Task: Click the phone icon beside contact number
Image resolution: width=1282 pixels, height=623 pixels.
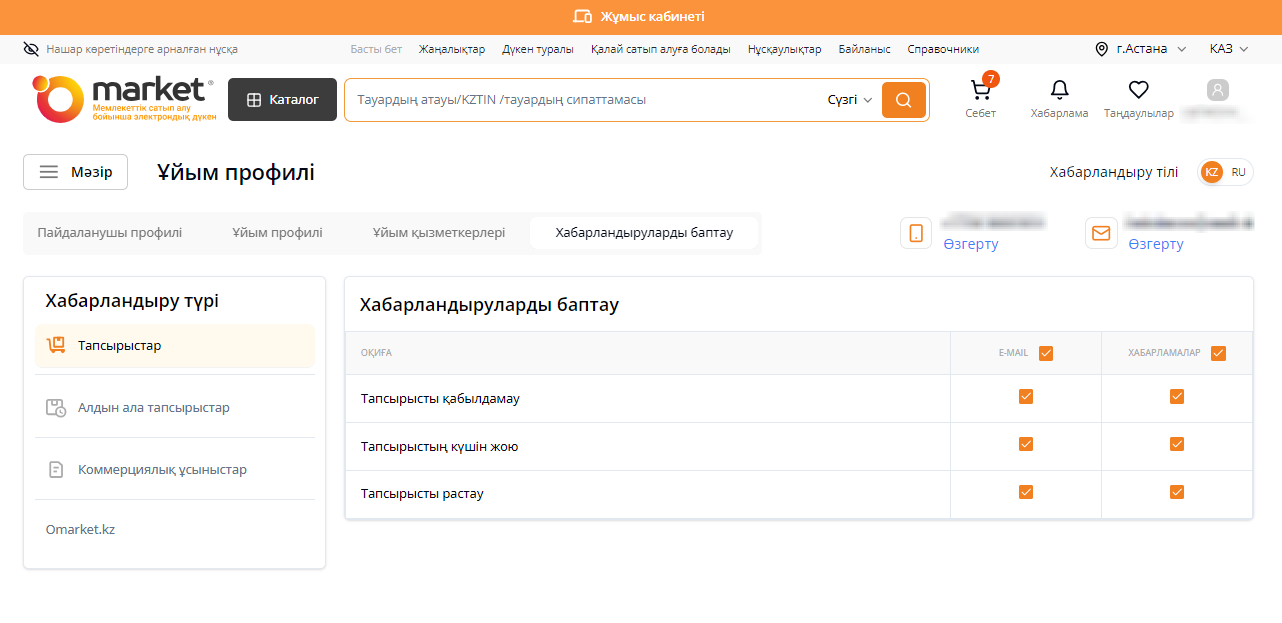Action: 916,233
